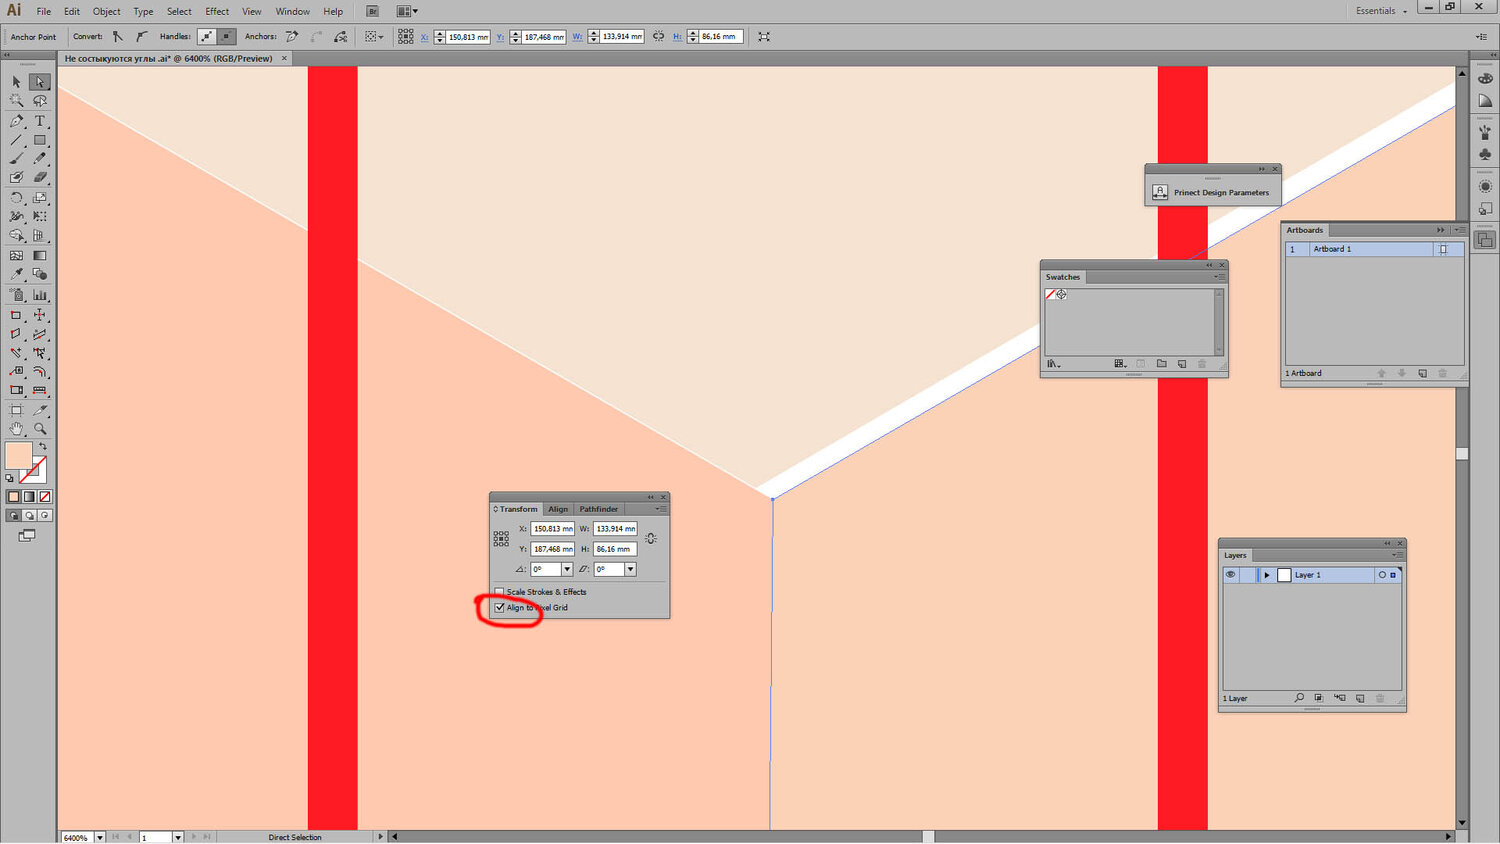This screenshot has height=844, width=1500.
Task: Select the Paintbrush tool
Action: [x=17, y=158]
